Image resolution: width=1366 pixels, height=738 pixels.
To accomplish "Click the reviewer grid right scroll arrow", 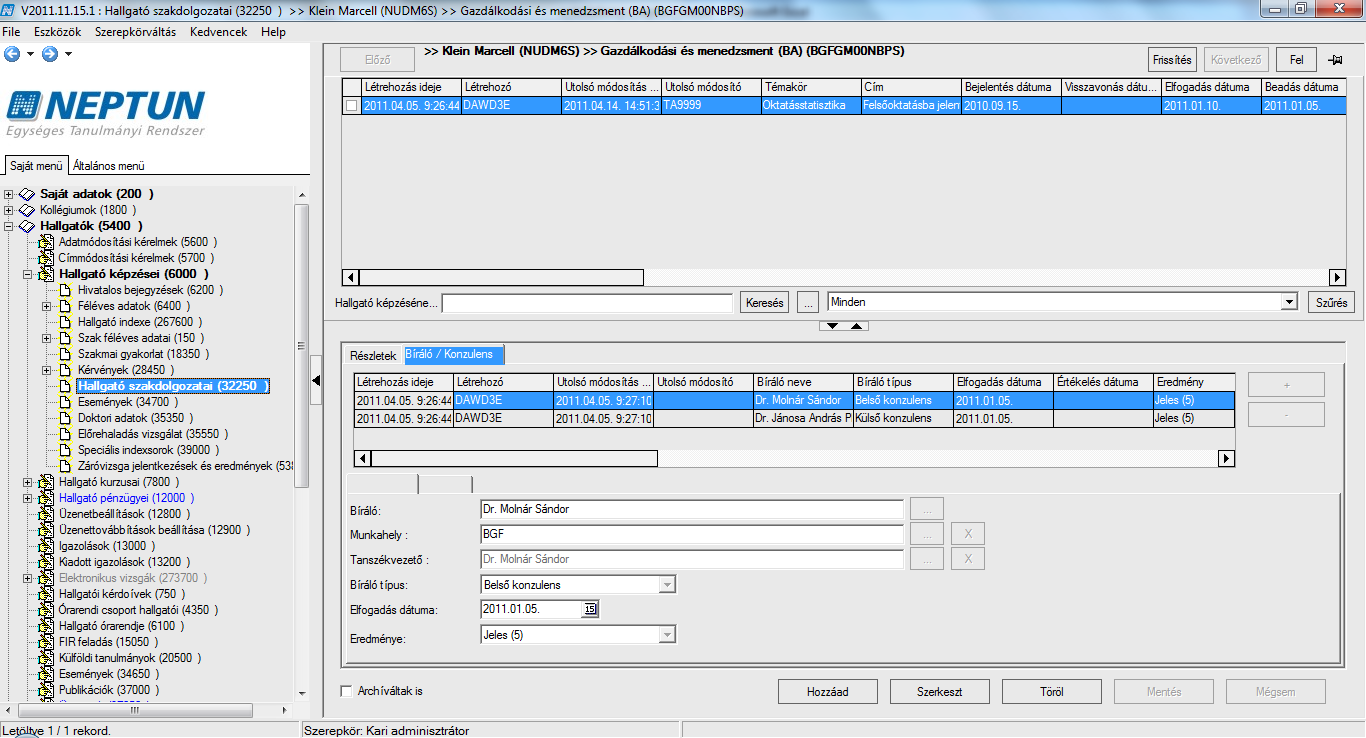I will 1227,458.
